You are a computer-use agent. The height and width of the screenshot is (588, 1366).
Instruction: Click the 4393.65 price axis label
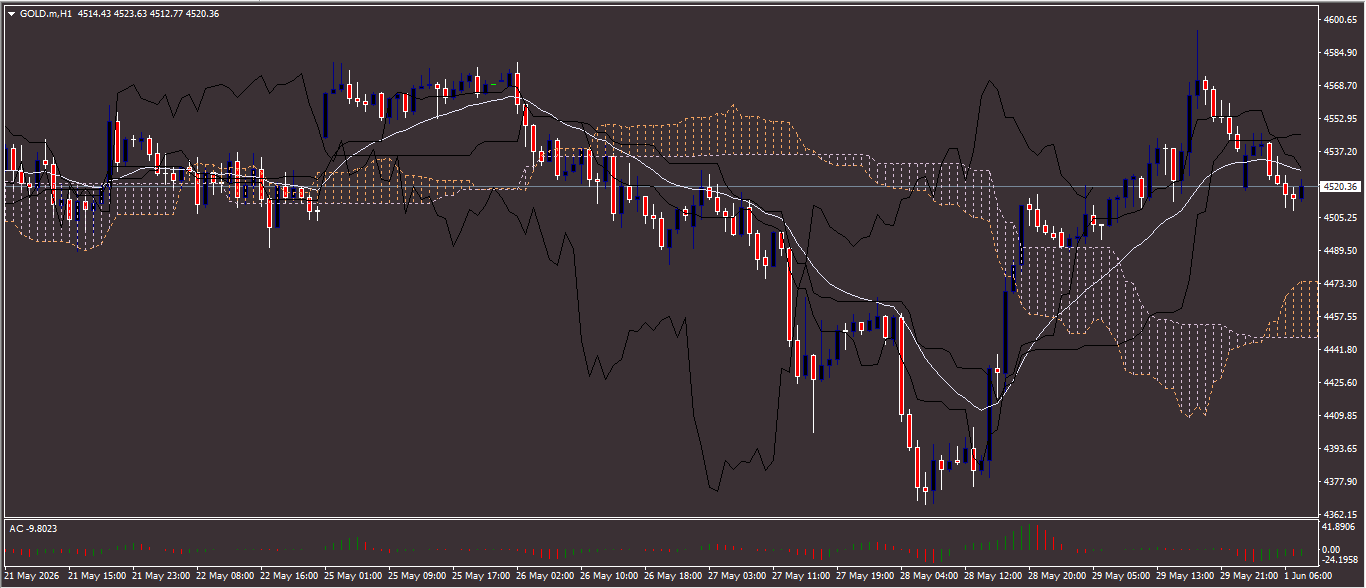click(x=1339, y=449)
